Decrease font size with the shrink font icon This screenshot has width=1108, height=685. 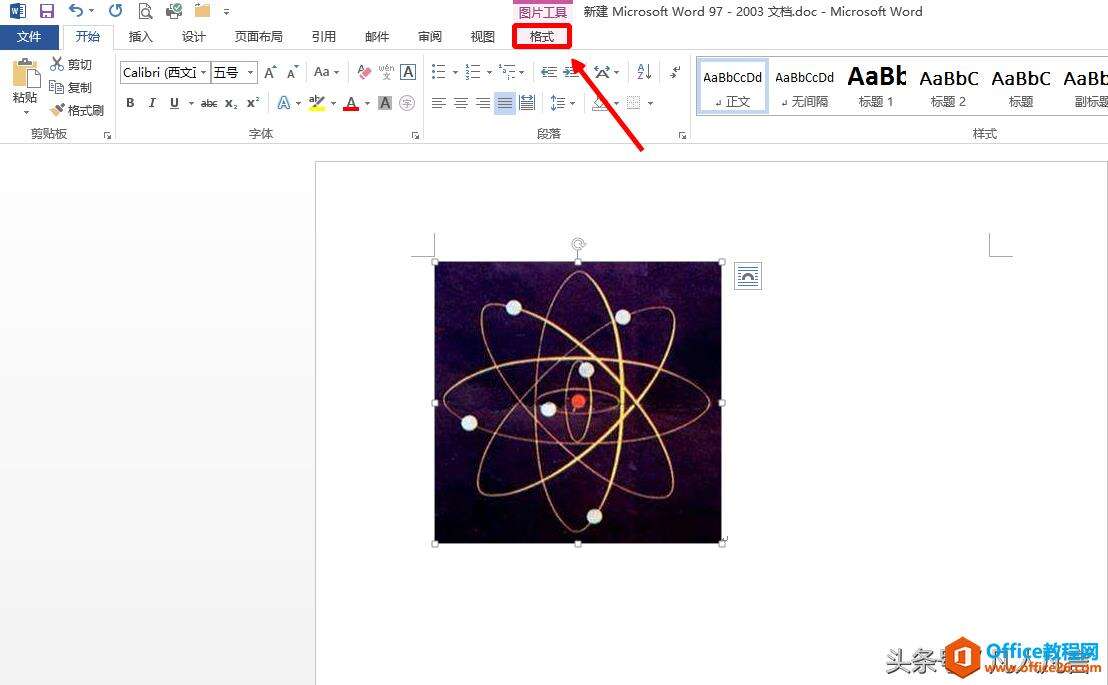293,72
